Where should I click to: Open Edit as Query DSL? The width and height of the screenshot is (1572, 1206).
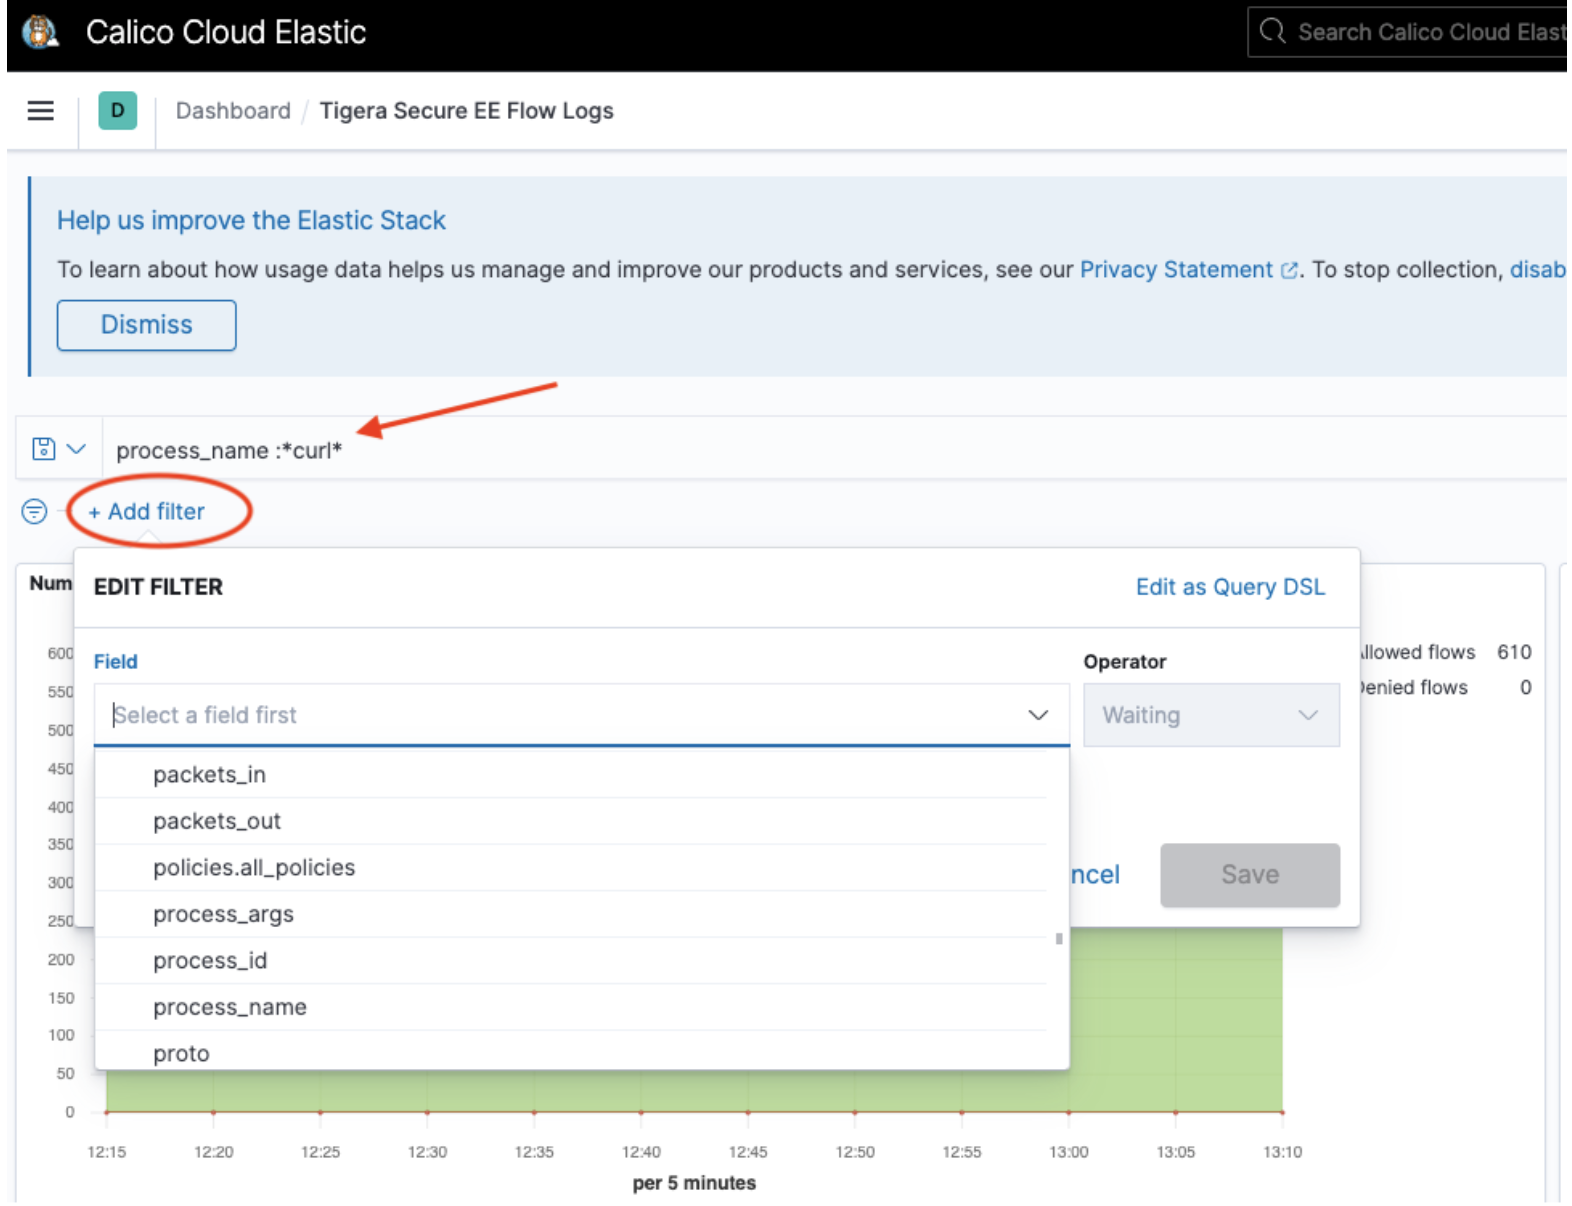[1229, 587]
